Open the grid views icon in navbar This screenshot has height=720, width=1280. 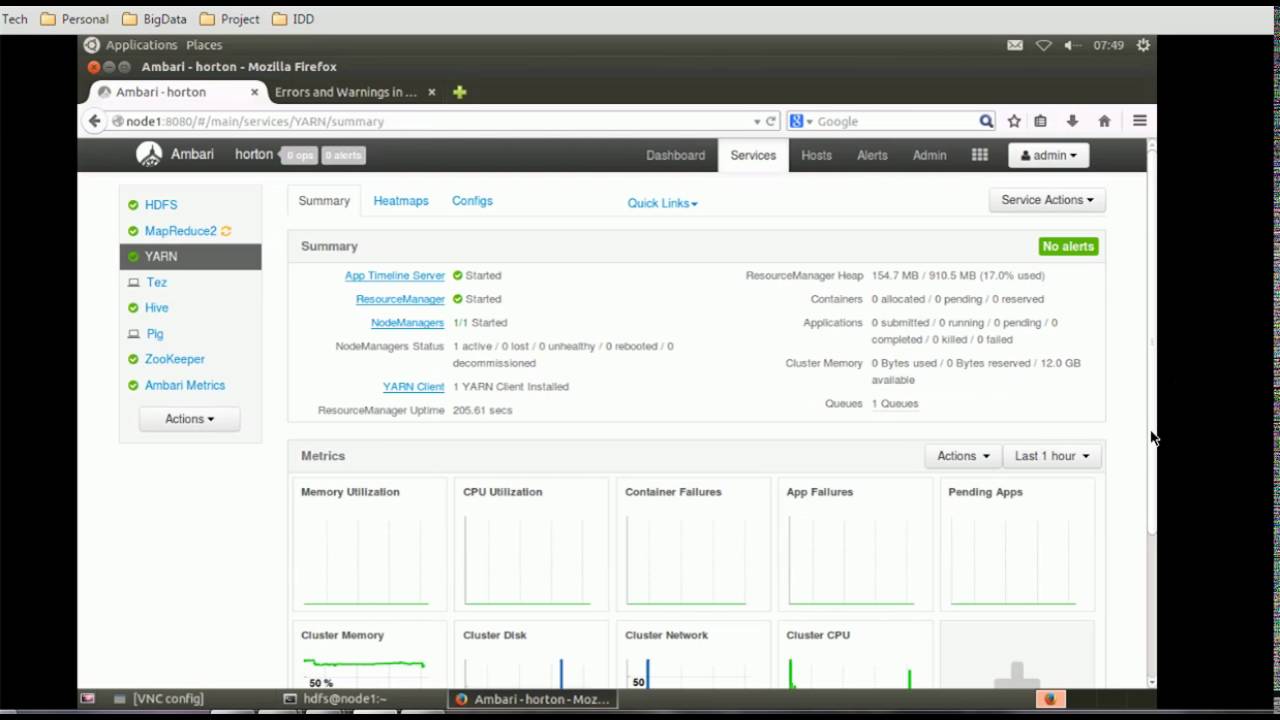coord(980,155)
